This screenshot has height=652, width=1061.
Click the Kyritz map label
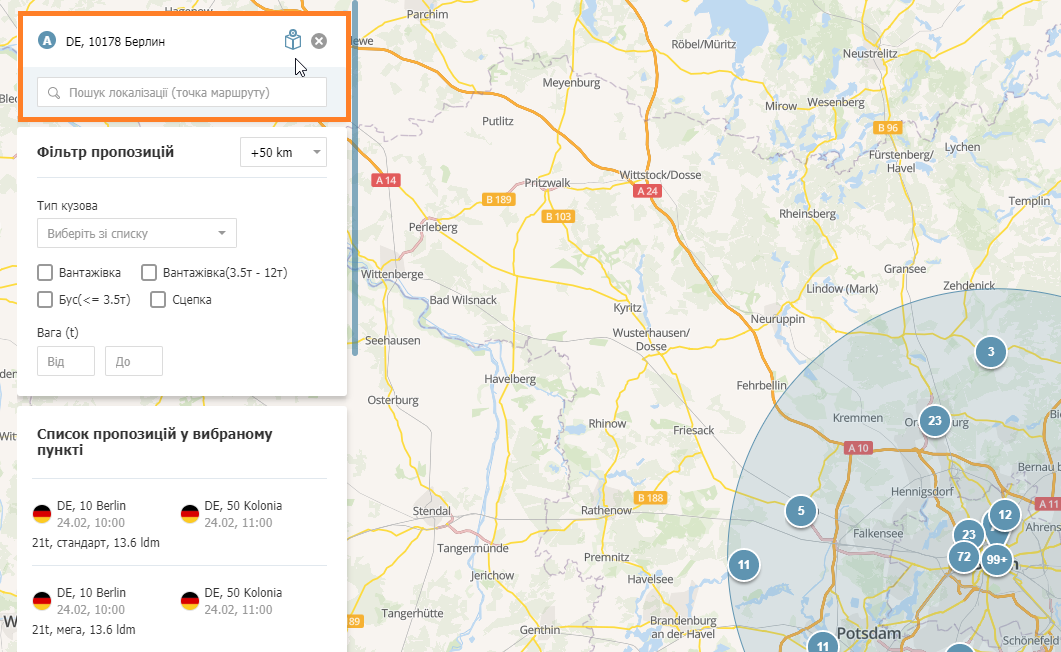pyautogui.click(x=627, y=308)
